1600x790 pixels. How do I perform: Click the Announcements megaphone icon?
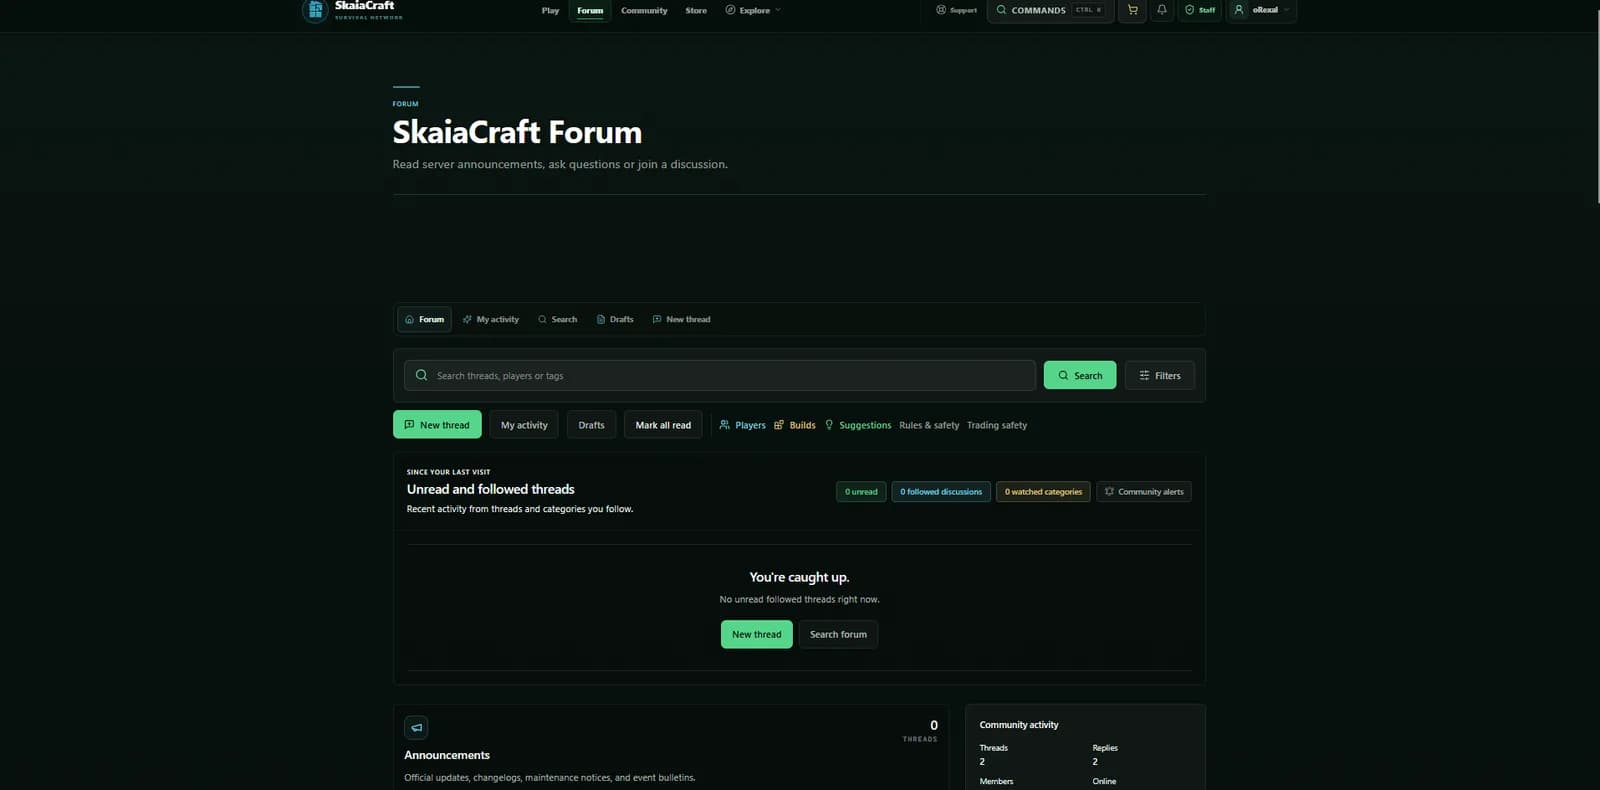click(416, 727)
